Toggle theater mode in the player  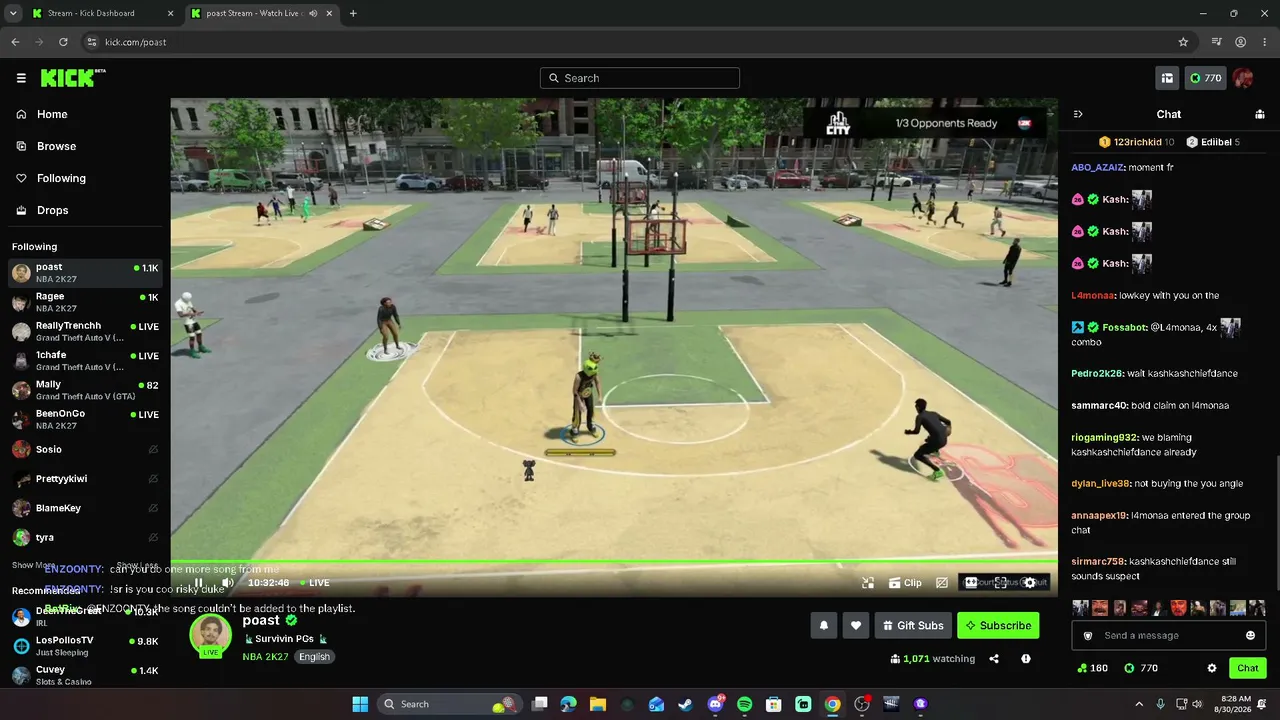point(971,583)
